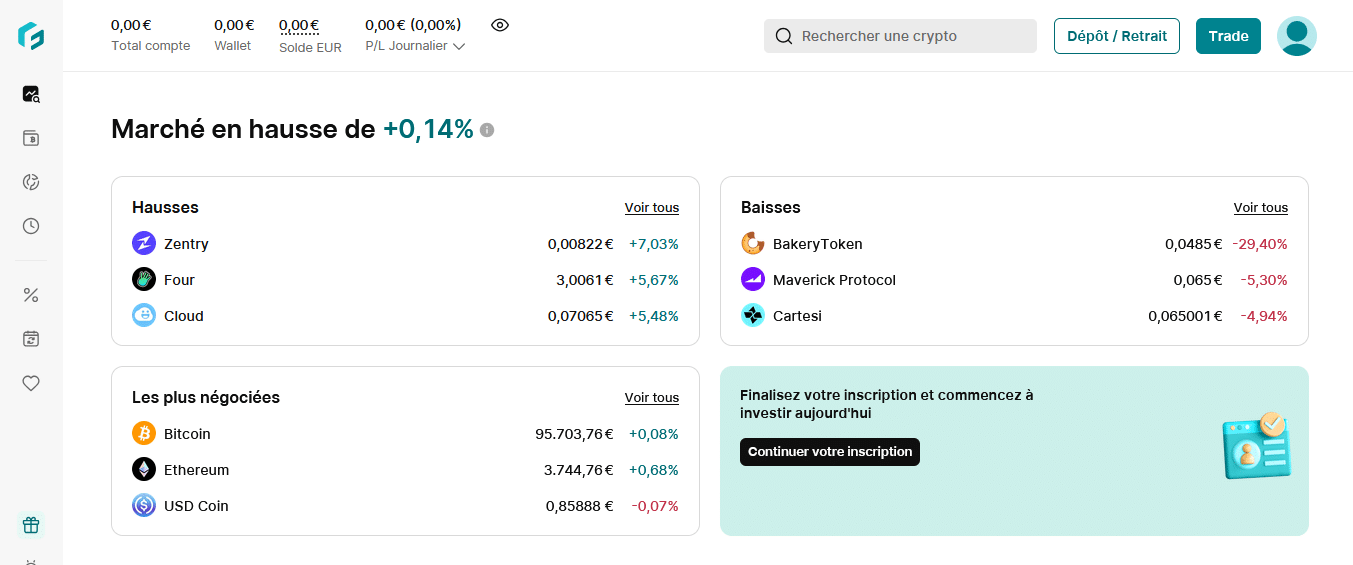1353x565 pixels.
Task: Click the 0,065001 € Cartesi price
Action: 1185,316
